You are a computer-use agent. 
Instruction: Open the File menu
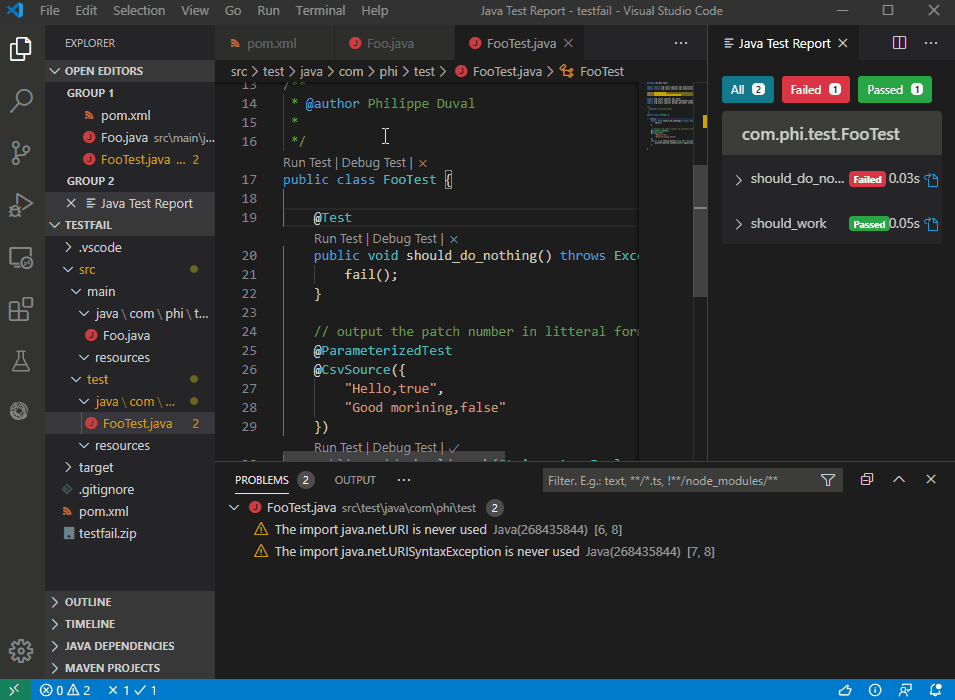point(49,10)
